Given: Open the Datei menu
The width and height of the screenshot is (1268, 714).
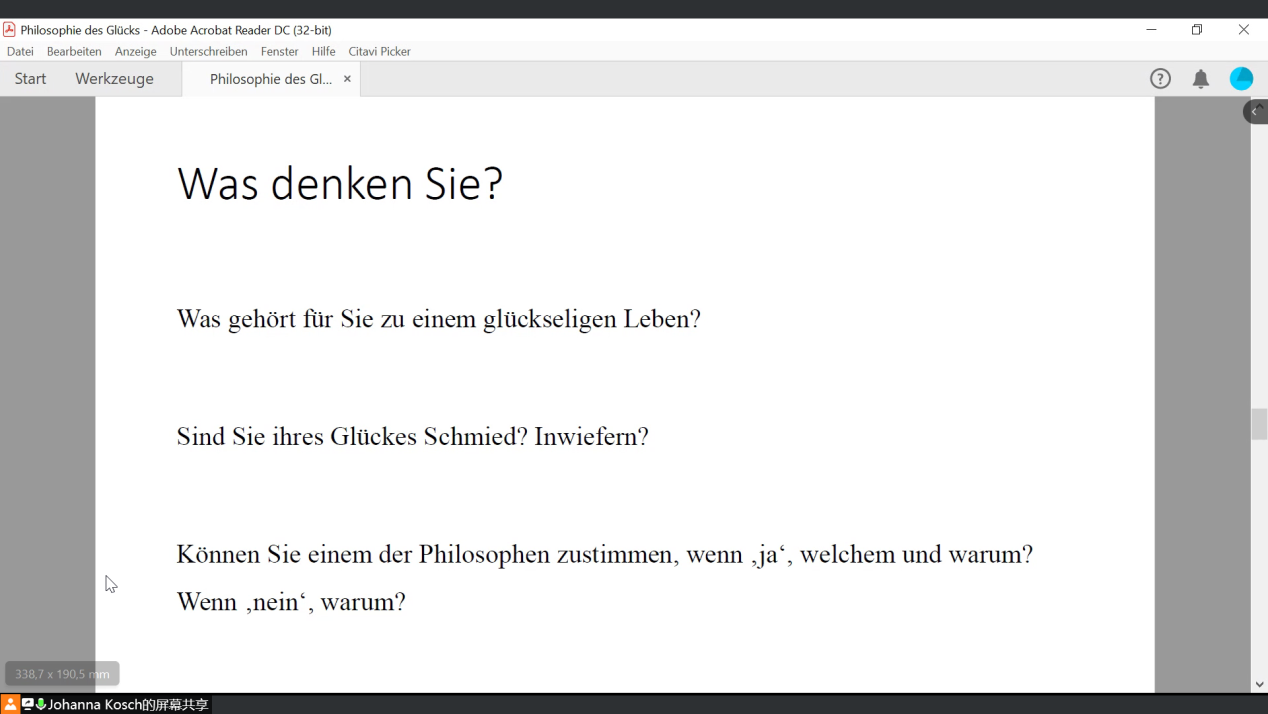Looking at the screenshot, I should tap(20, 51).
